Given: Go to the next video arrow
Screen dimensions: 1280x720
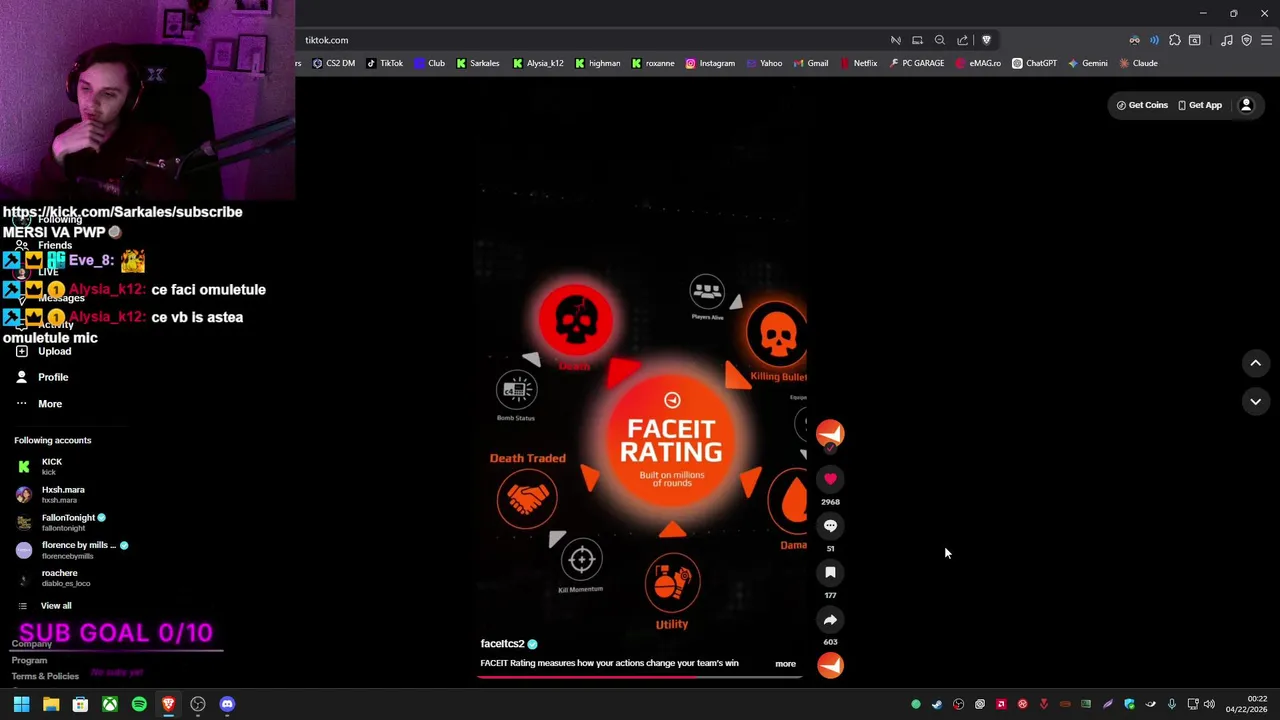Looking at the screenshot, I should point(1256,401).
